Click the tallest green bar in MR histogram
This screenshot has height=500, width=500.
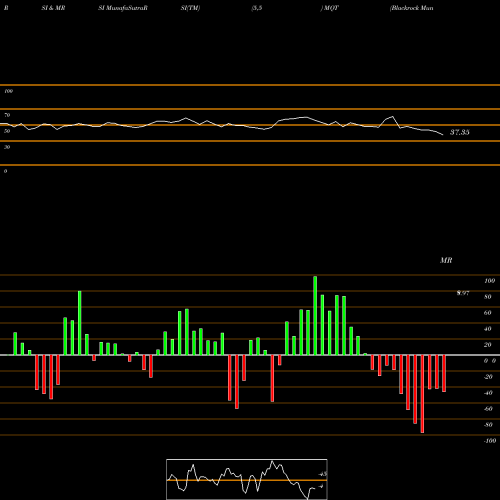coord(315,316)
